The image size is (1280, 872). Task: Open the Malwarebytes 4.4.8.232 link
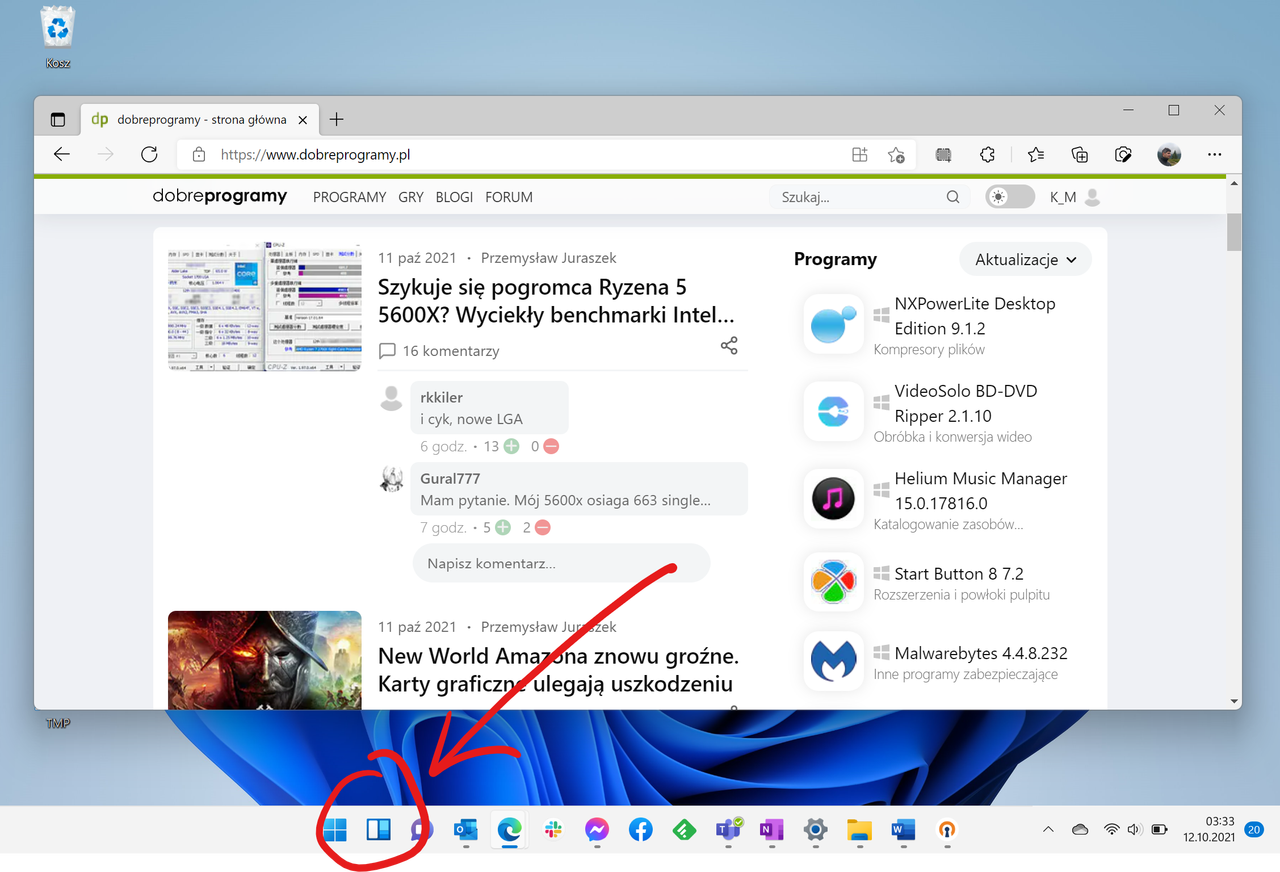point(981,653)
